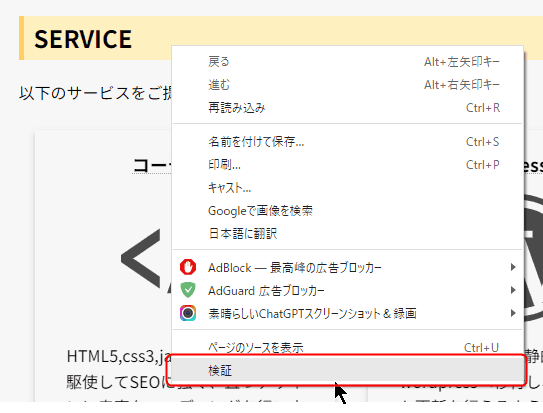This screenshot has width=543, height=413.
Task: Click the AdBlock red hand icon
Action: [x=188, y=267]
